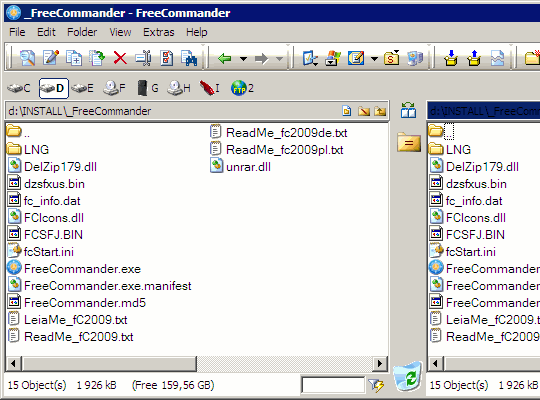540x400 pixels.
Task: Click the Windows flag toolbar icon
Action: 333,58
